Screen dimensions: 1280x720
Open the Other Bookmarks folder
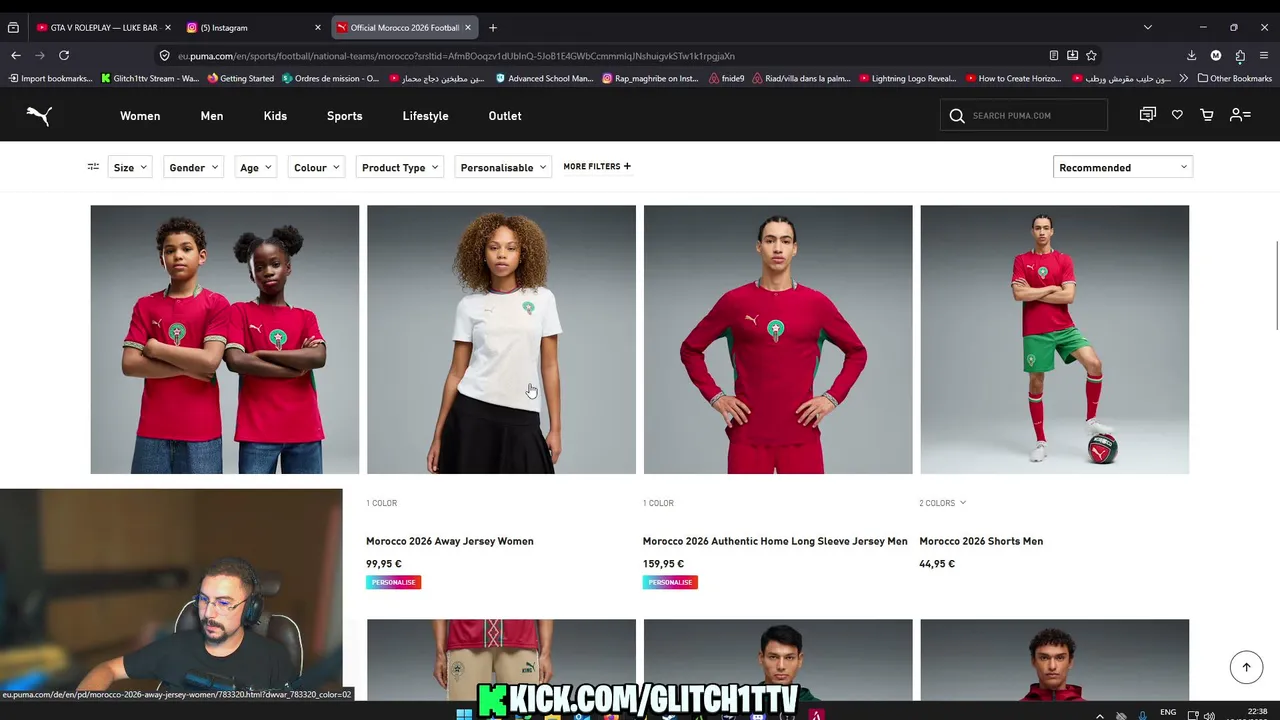coord(1234,79)
